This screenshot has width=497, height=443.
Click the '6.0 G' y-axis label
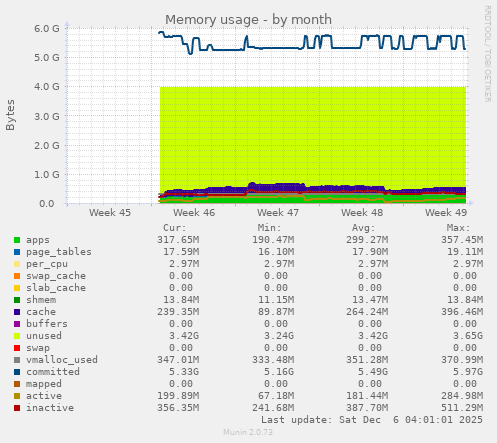pos(47,29)
